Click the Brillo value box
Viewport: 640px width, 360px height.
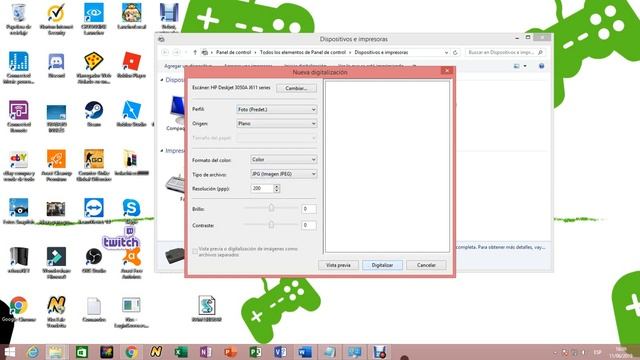(309, 209)
